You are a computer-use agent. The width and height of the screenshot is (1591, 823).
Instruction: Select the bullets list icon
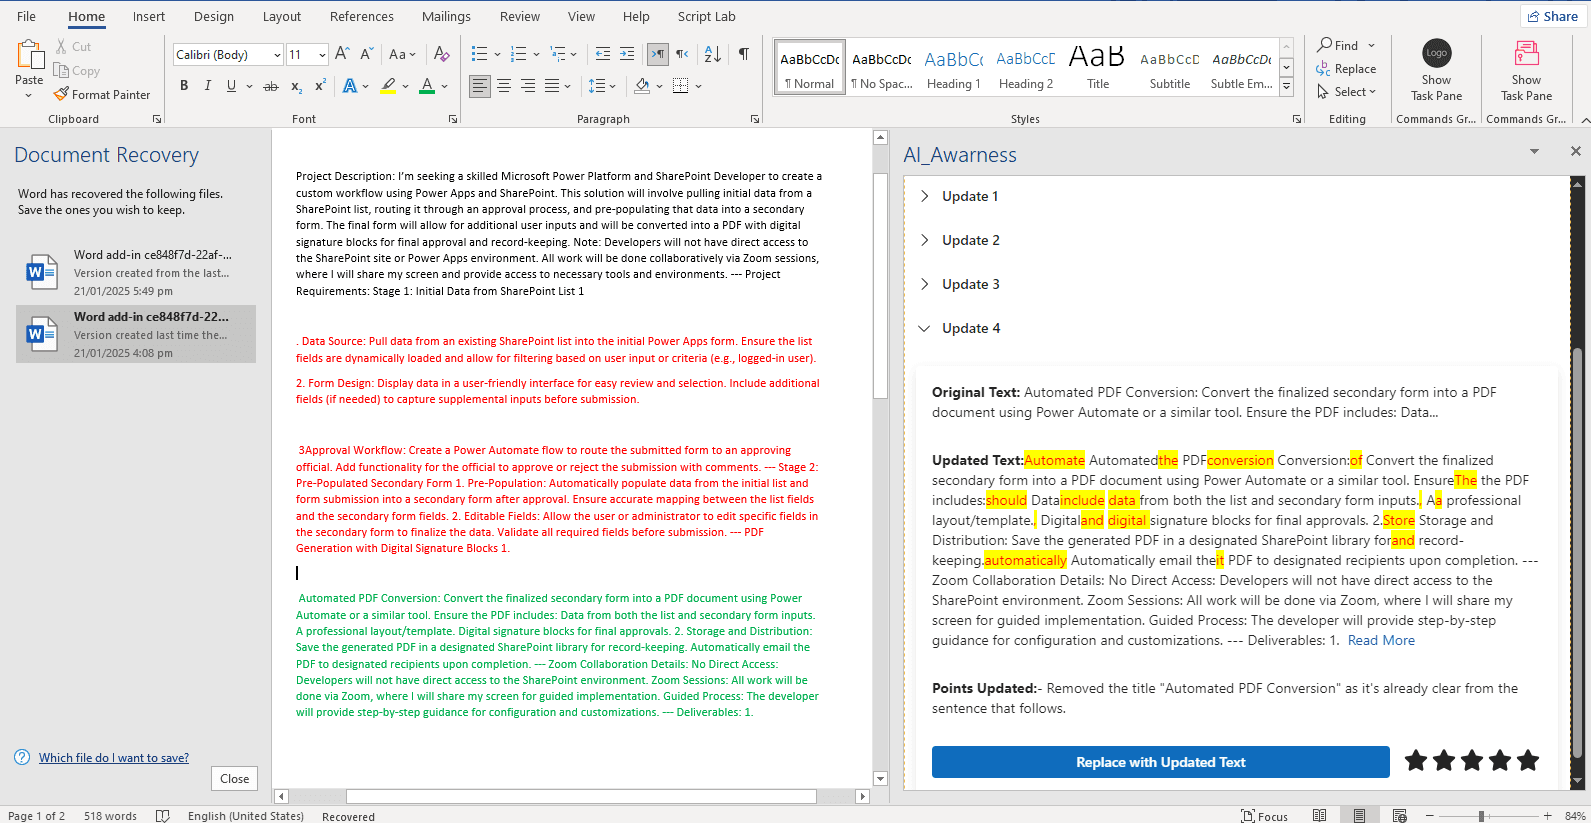click(480, 54)
